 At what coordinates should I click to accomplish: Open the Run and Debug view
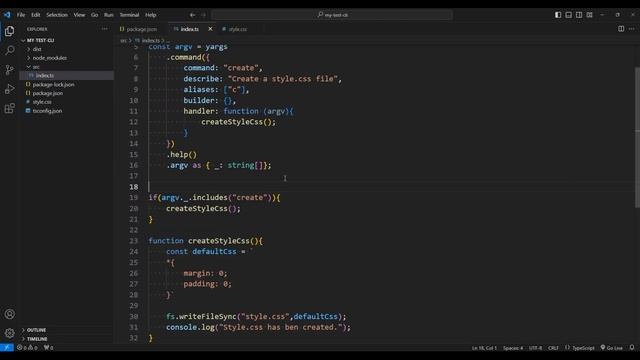(9, 89)
